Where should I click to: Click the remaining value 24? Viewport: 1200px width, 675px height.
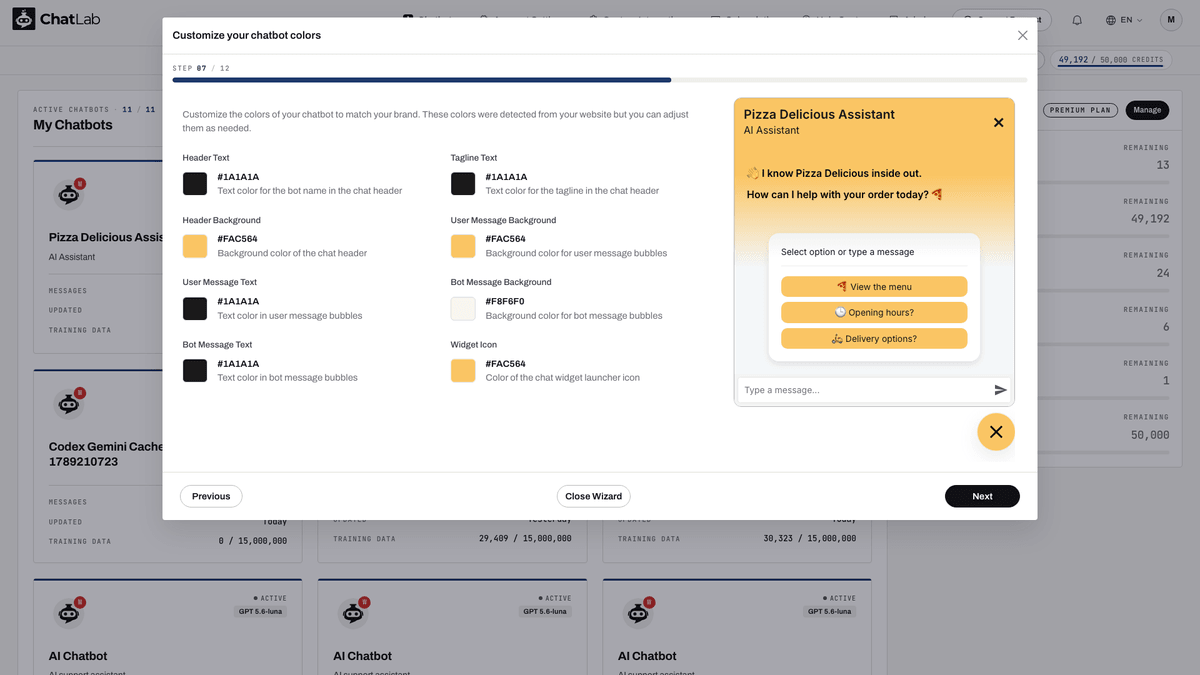click(x=1162, y=273)
